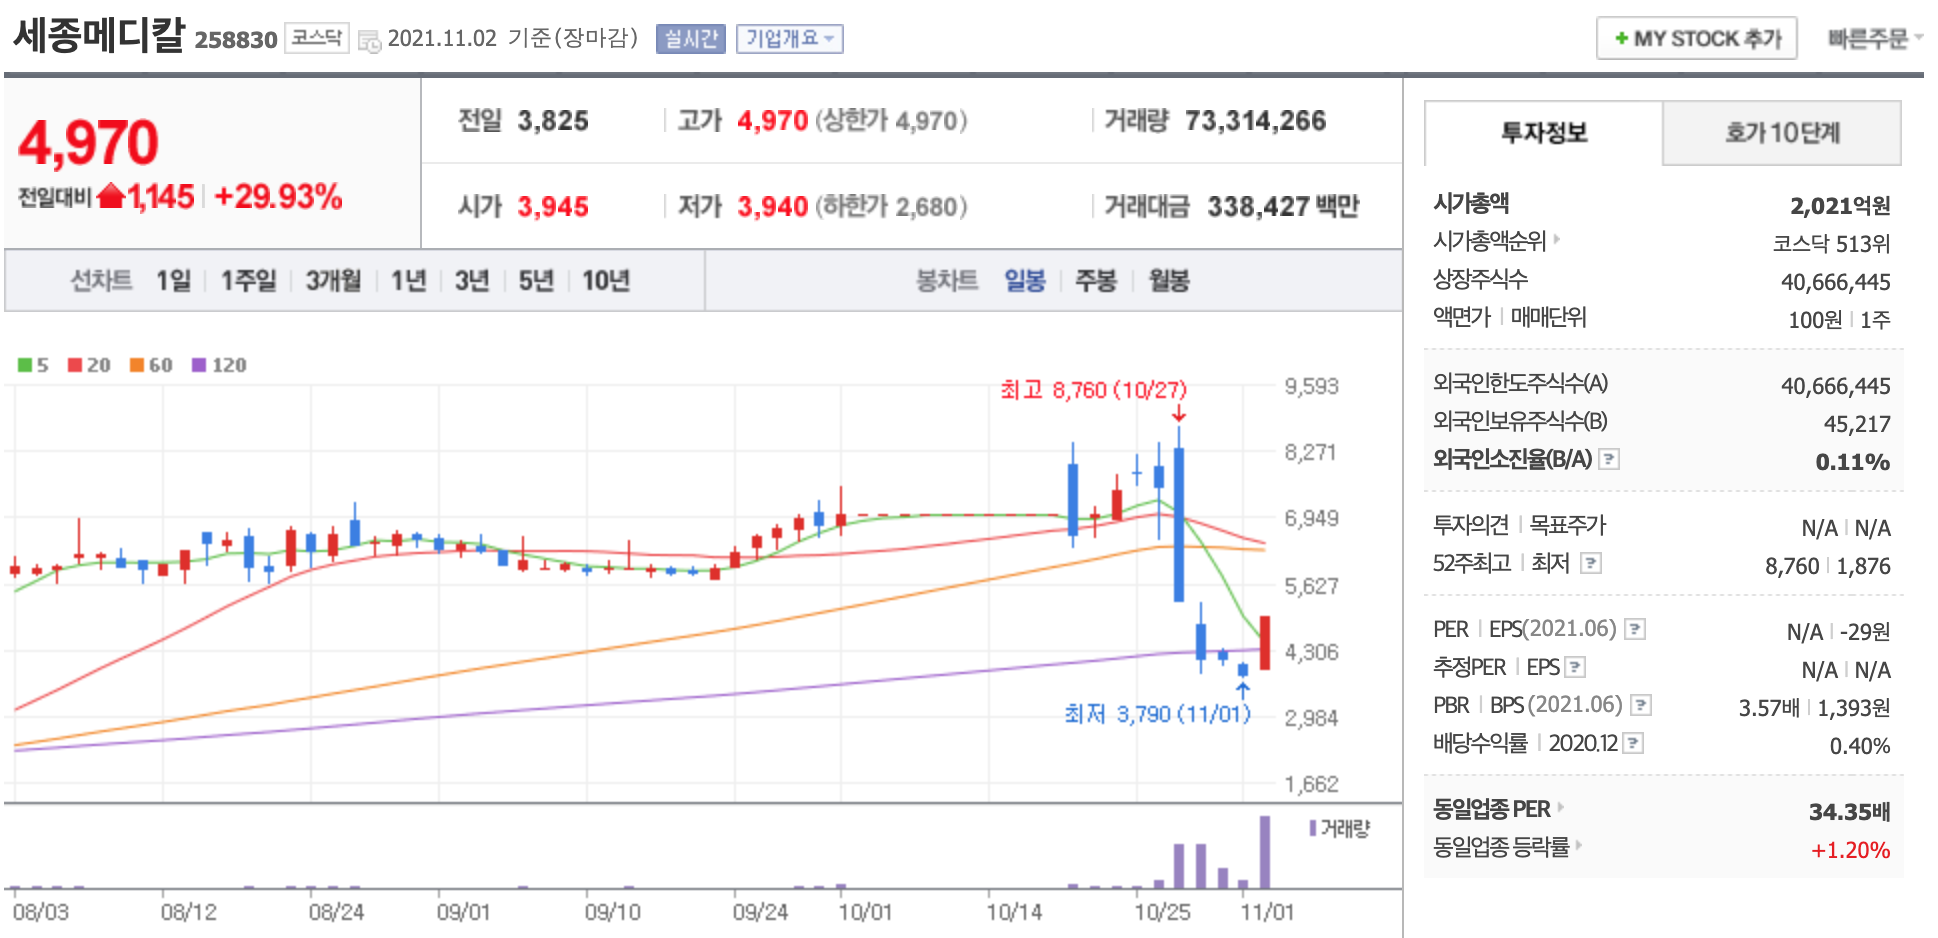Select the 1일 line chart period
This screenshot has height=938, width=1938.
pyautogui.click(x=173, y=281)
